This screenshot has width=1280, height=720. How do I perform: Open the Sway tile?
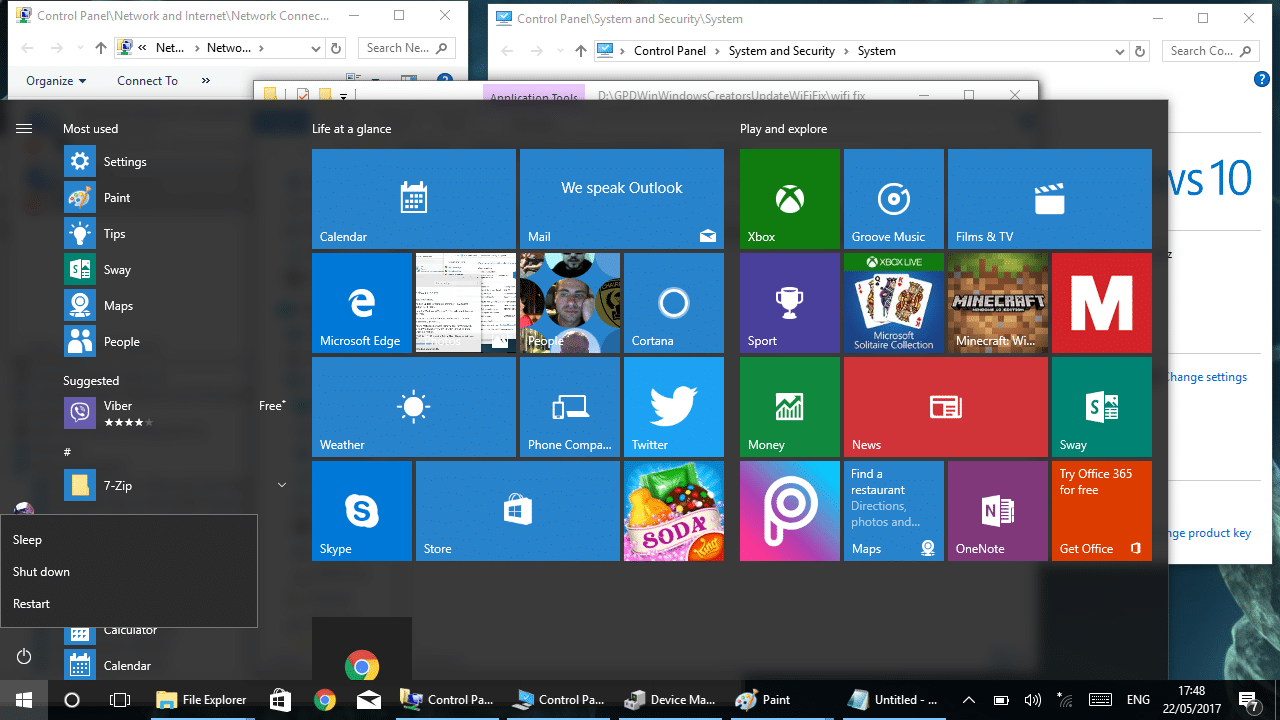(1102, 407)
